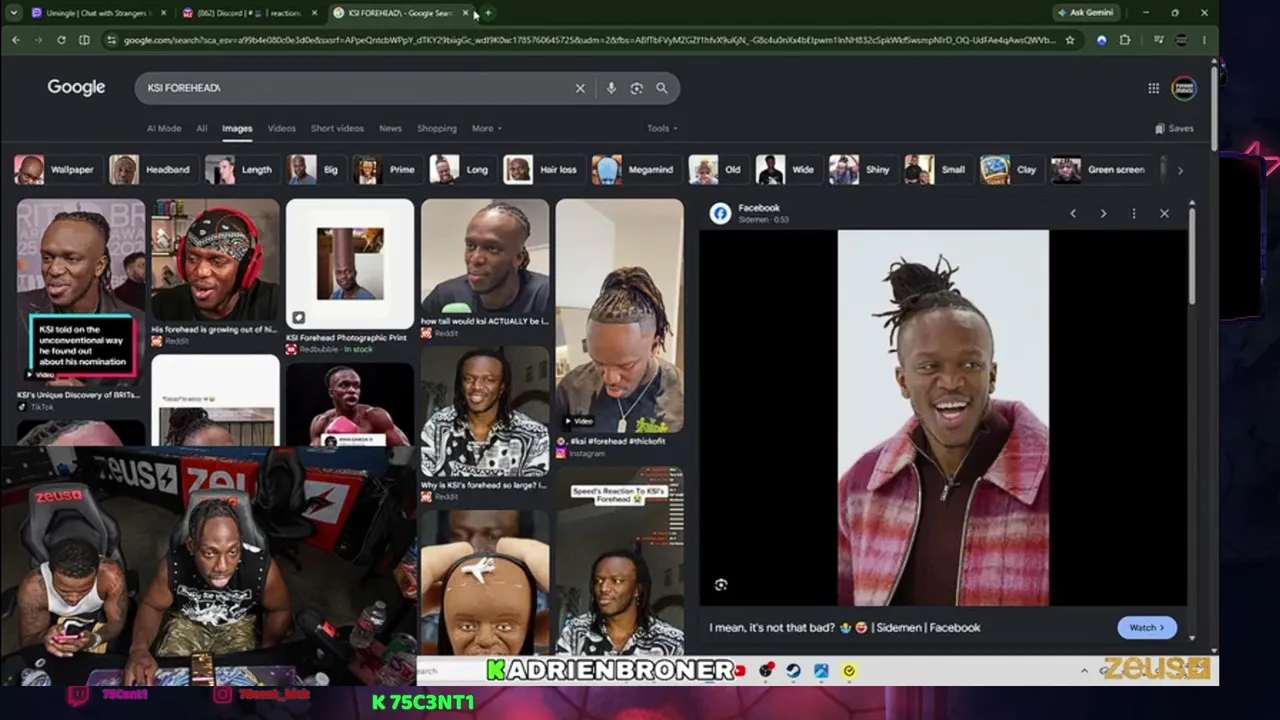Screen dimensions: 1280x720
Task: Open the 'Why is KSI's forehead so large' result
Action: (485, 425)
